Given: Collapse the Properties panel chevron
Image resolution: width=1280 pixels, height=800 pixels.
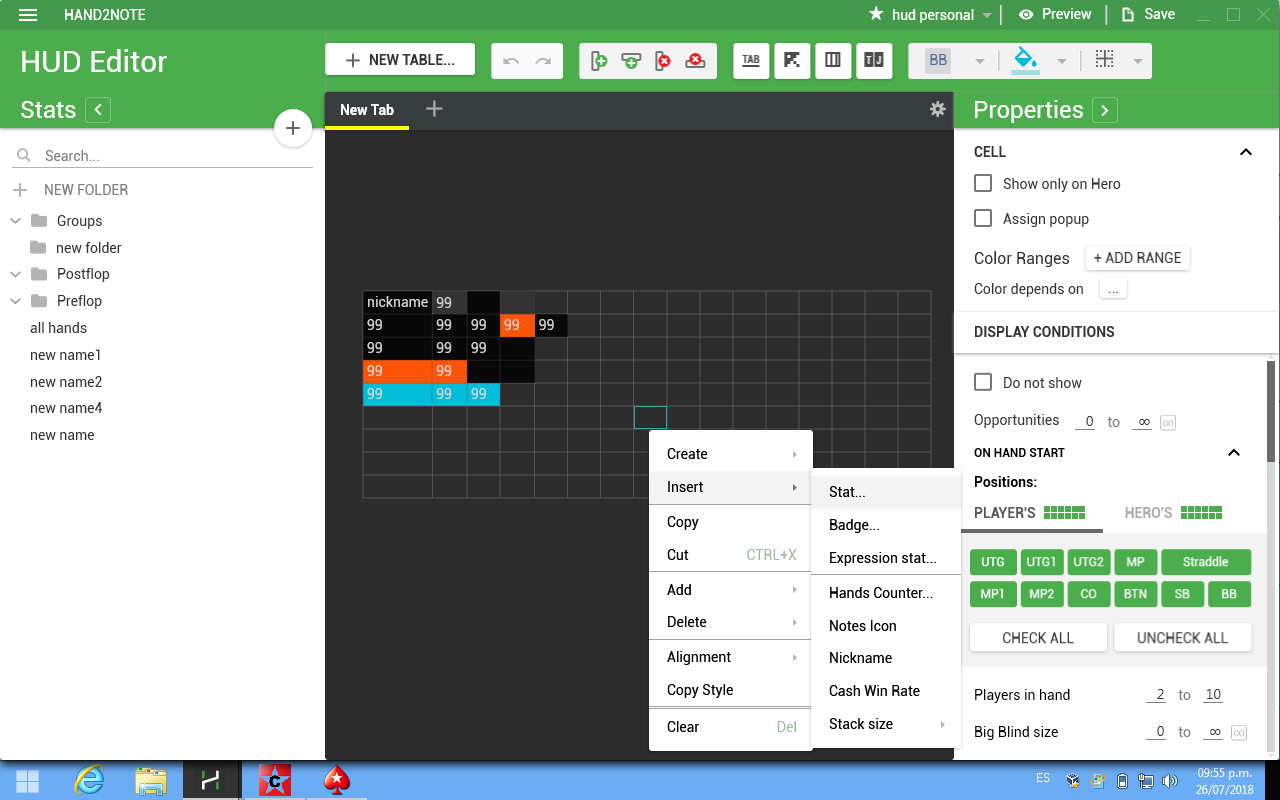Looking at the screenshot, I should point(1104,110).
